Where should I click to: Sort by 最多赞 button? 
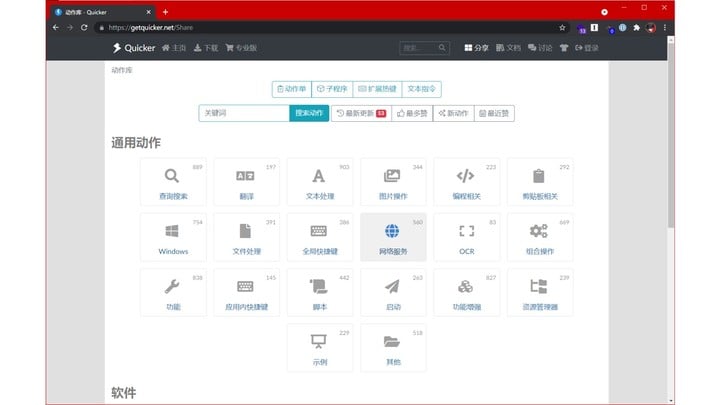(411, 113)
